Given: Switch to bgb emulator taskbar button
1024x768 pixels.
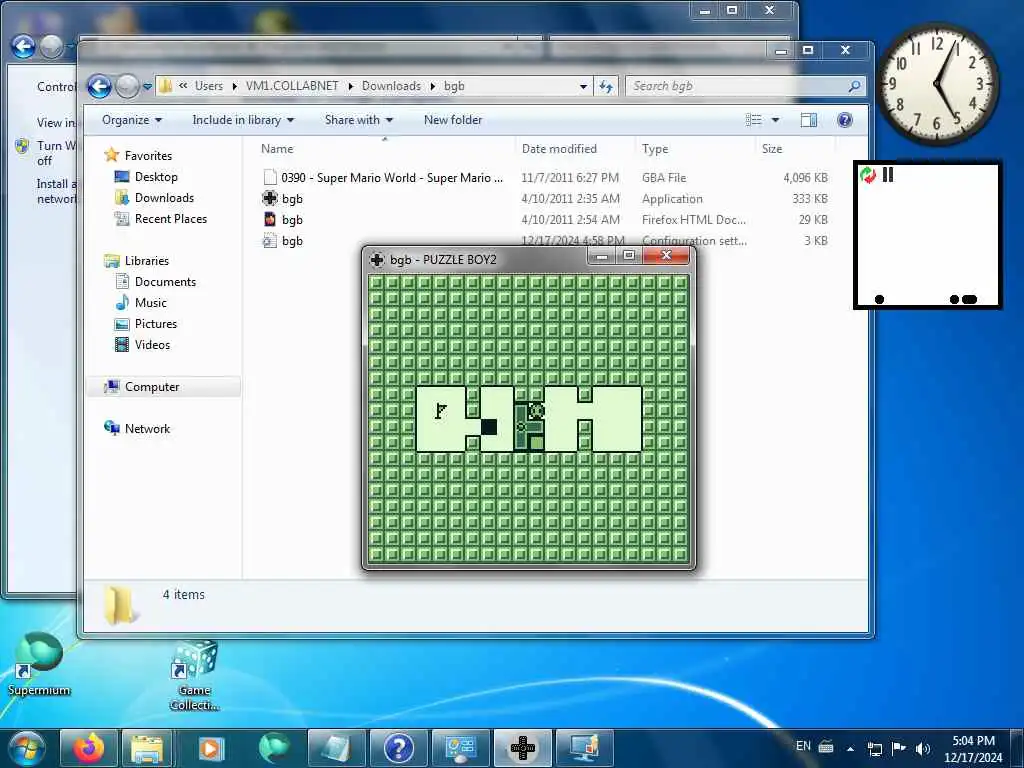Looking at the screenshot, I should click(522, 748).
